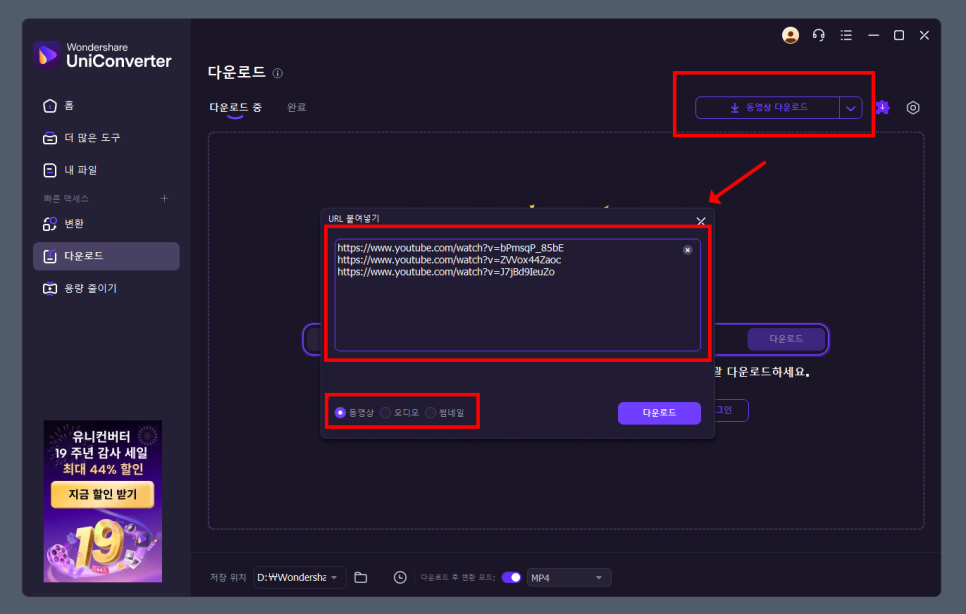Open the 19주년 anniversary sale banner
Image resolution: width=966 pixels, height=614 pixels.
point(103,501)
